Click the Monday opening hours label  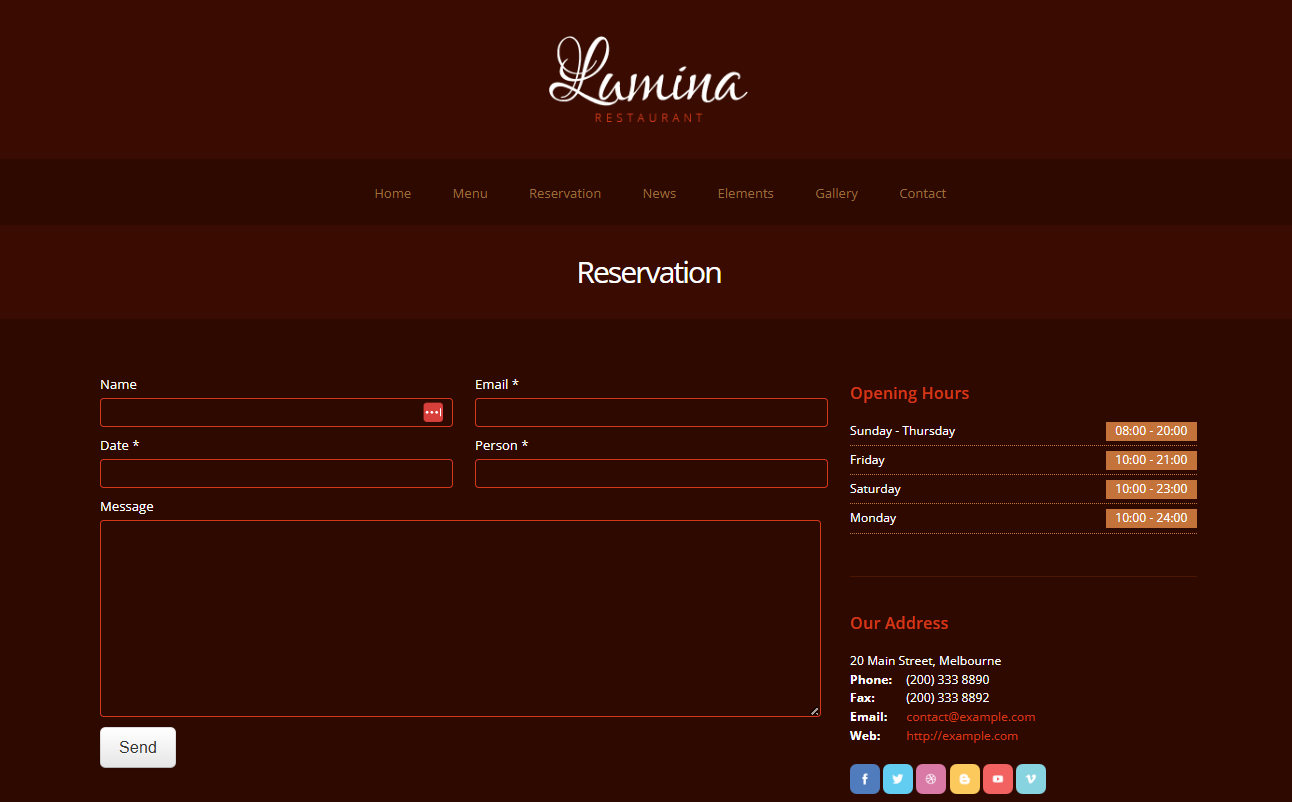(x=873, y=518)
